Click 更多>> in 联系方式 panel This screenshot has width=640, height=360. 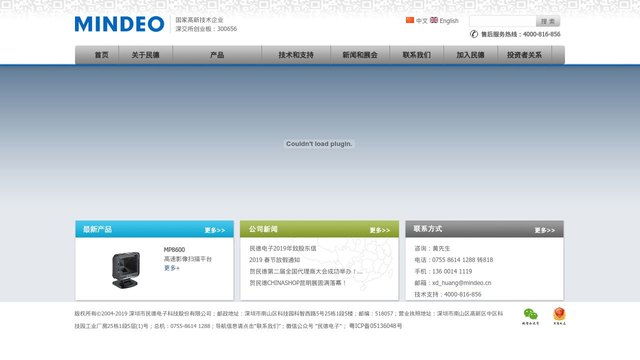point(544,230)
